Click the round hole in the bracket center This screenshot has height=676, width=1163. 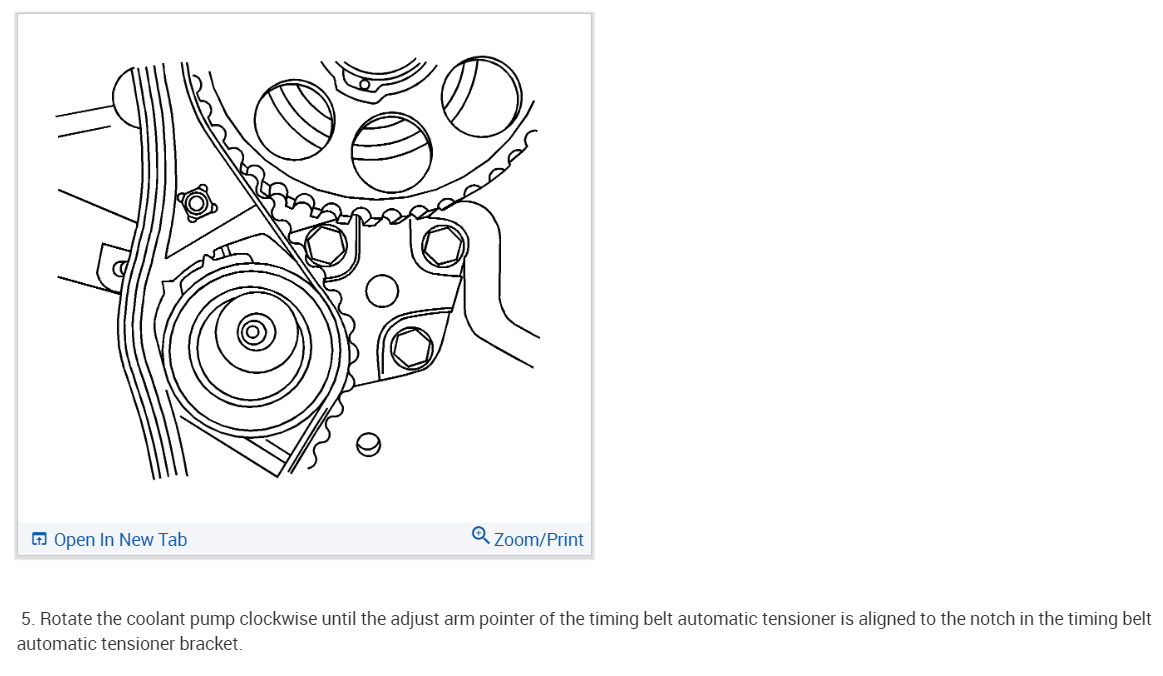[x=382, y=291]
